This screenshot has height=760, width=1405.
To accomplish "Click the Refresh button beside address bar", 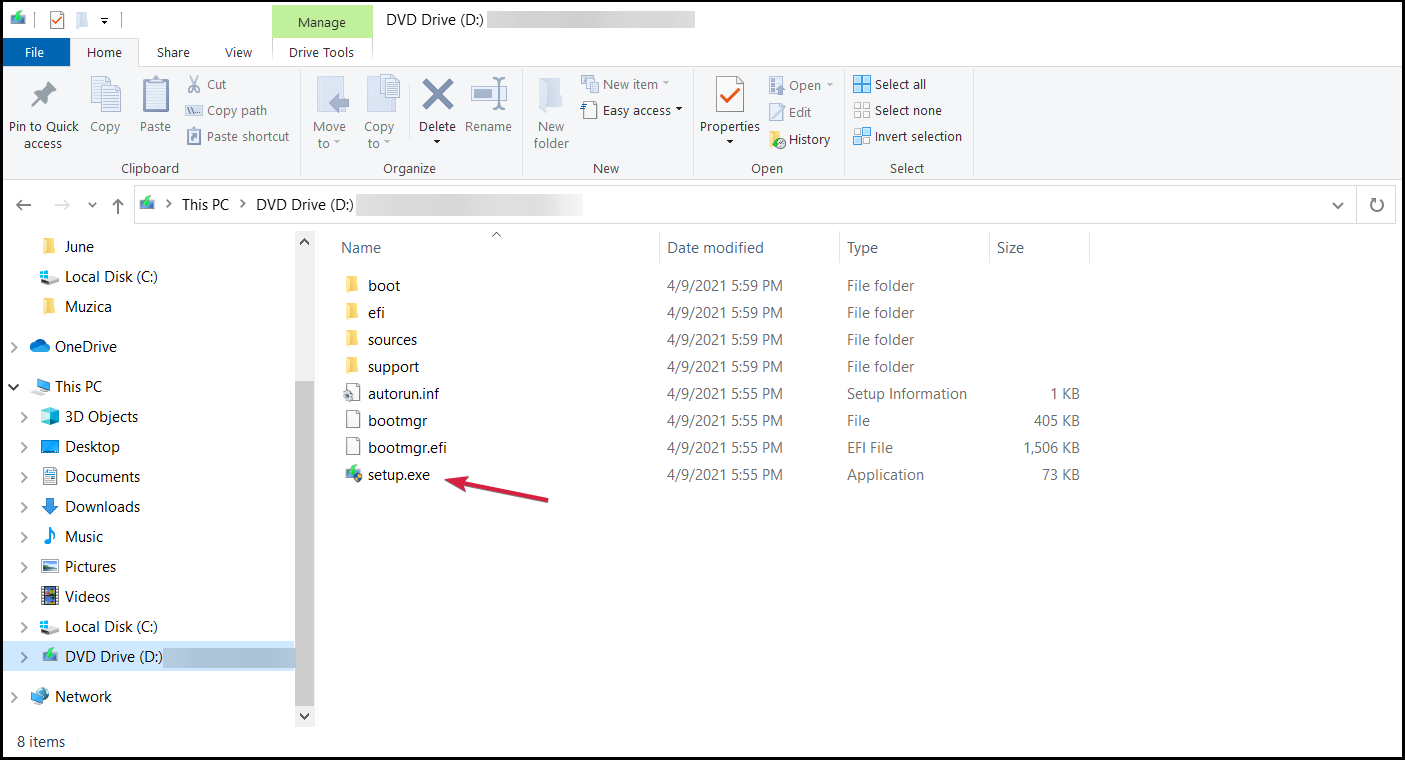I will (1377, 205).
